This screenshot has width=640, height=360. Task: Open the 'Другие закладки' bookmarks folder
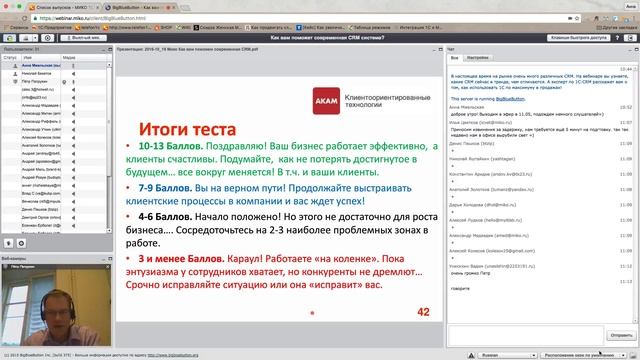coord(617,27)
